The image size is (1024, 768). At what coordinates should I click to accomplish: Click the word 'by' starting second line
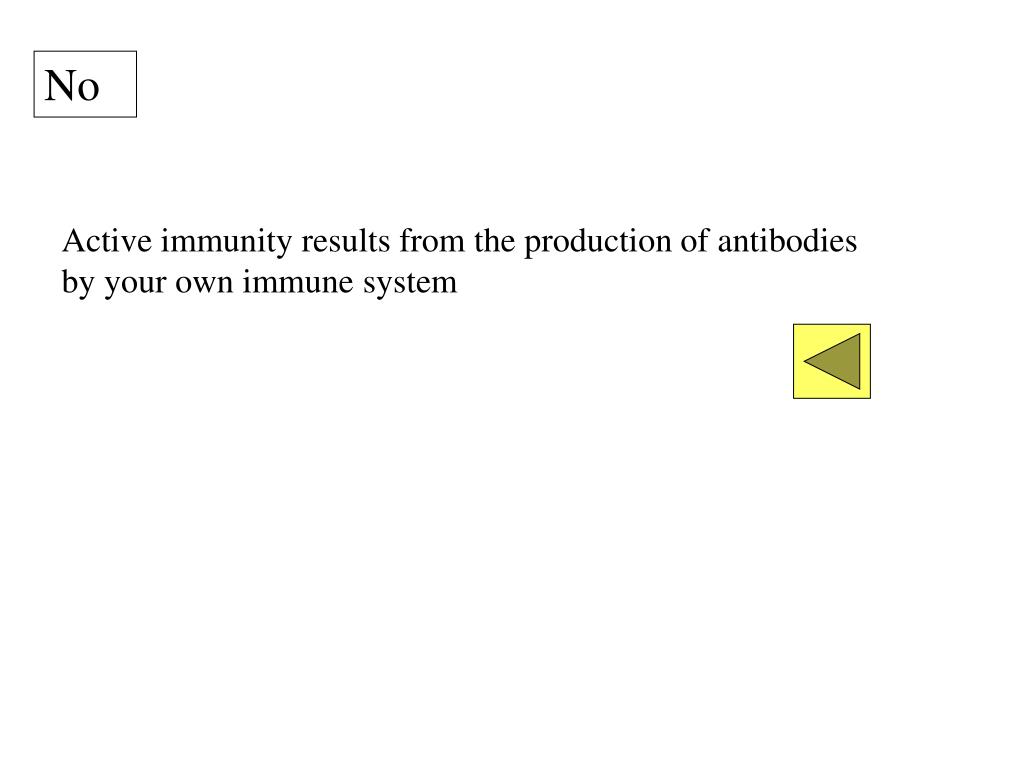pos(78,283)
